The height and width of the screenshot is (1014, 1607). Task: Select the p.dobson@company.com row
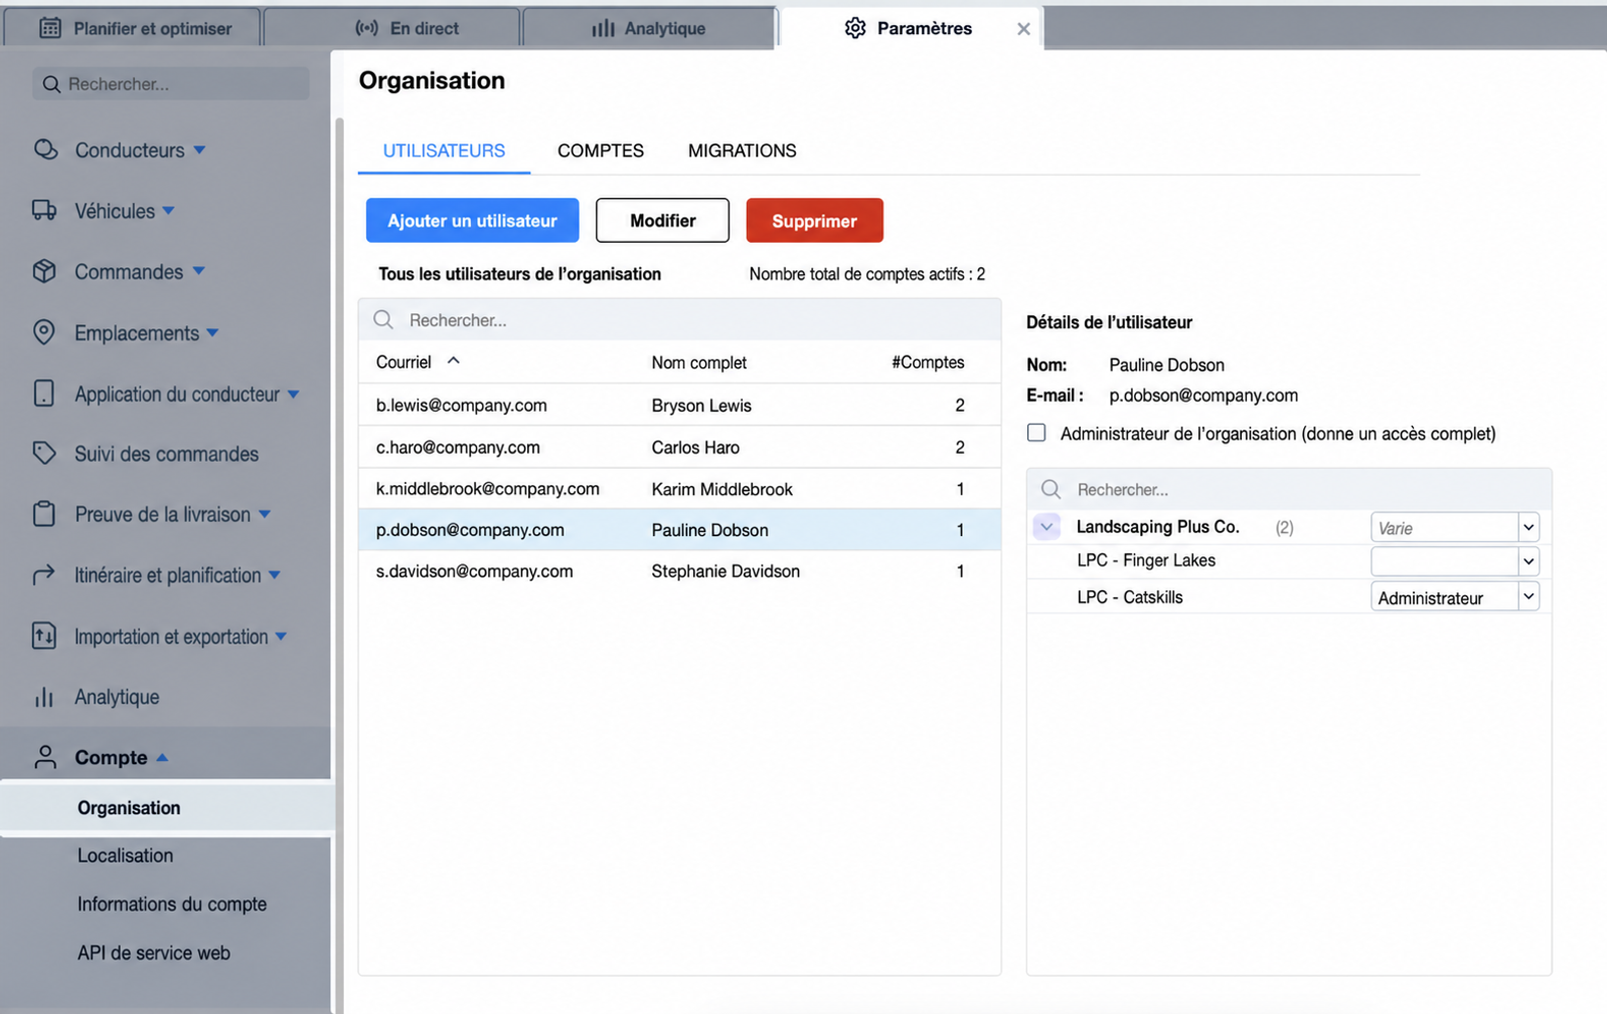click(x=680, y=530)
